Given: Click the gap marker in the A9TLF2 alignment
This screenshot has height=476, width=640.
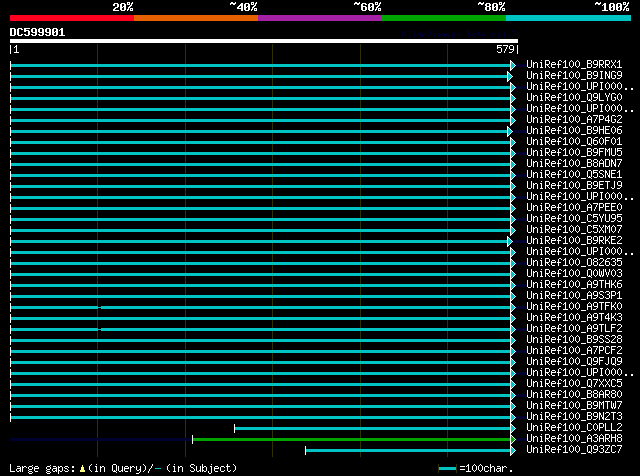Looking at the screenshot, I should click(100, 329).
